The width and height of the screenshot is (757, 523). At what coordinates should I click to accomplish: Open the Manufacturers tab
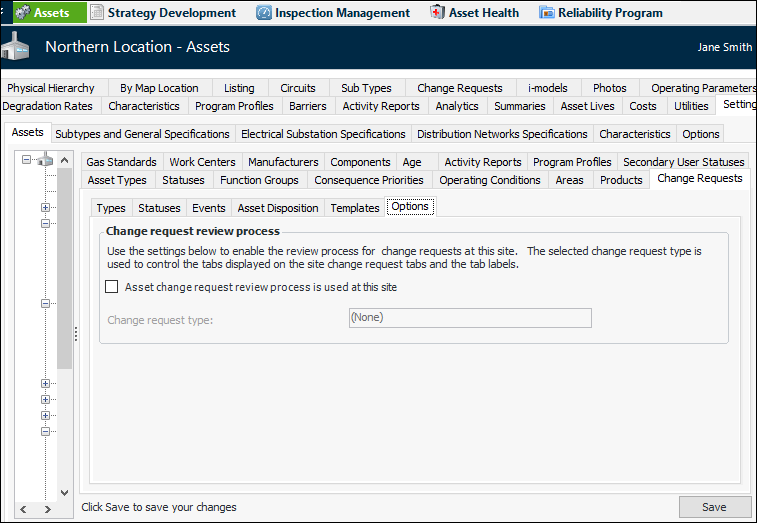point(283,162)
